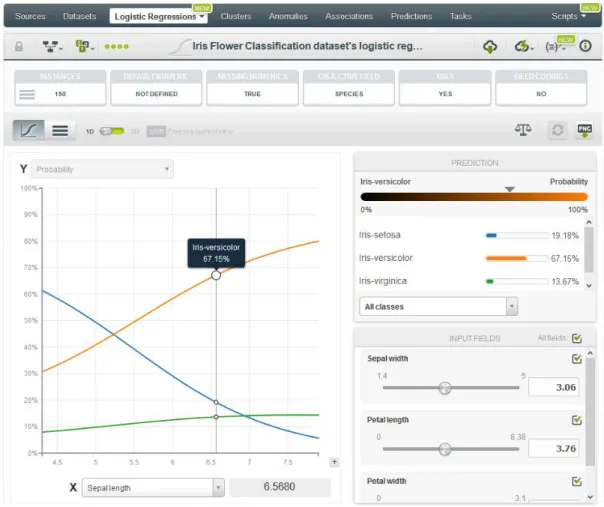Expand the Logistic Regressions menu arrow
Image resolution: width=604 pixels, height=507 pixels.
point(202,16)
